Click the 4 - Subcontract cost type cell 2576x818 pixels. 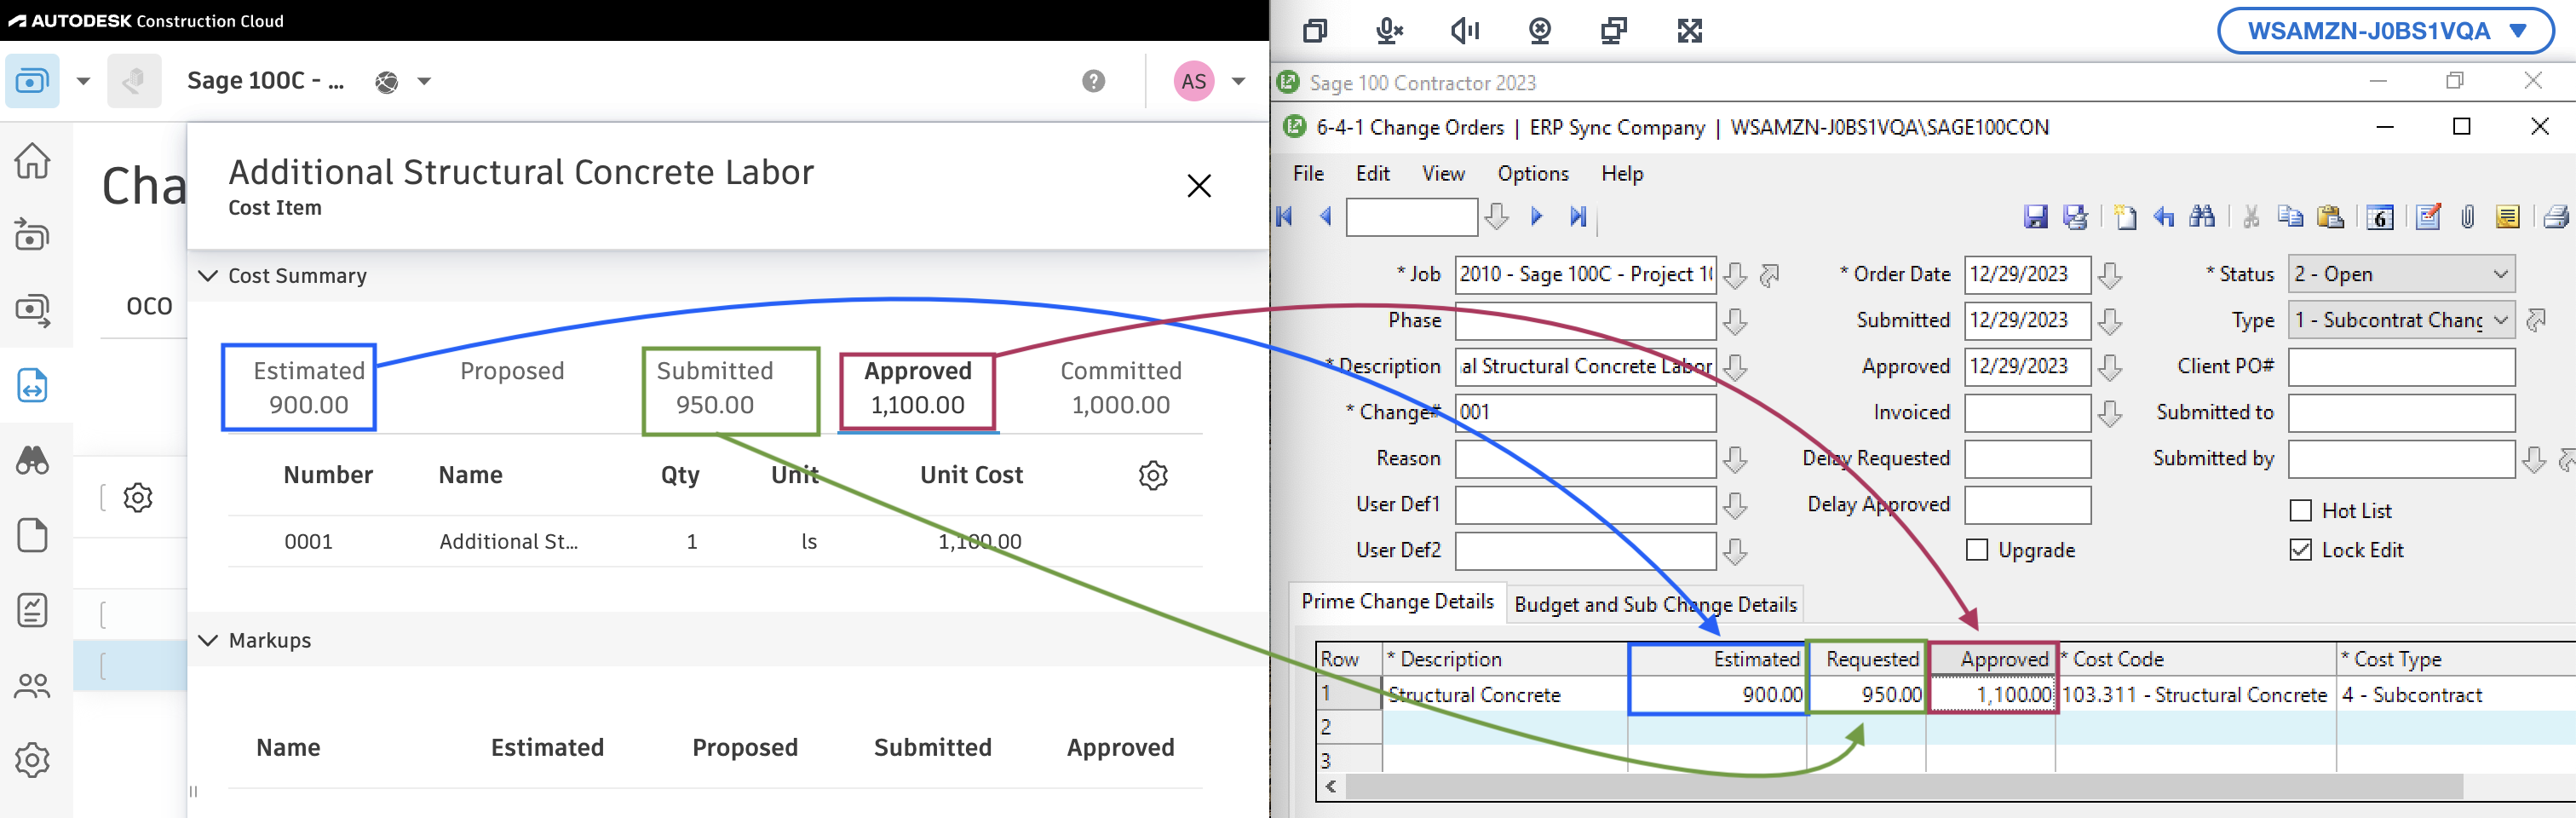tap(2455, 695)
